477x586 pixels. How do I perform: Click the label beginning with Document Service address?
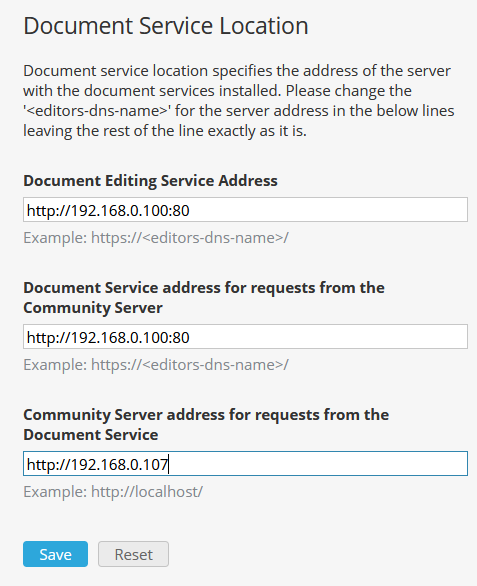pos(204,297)
